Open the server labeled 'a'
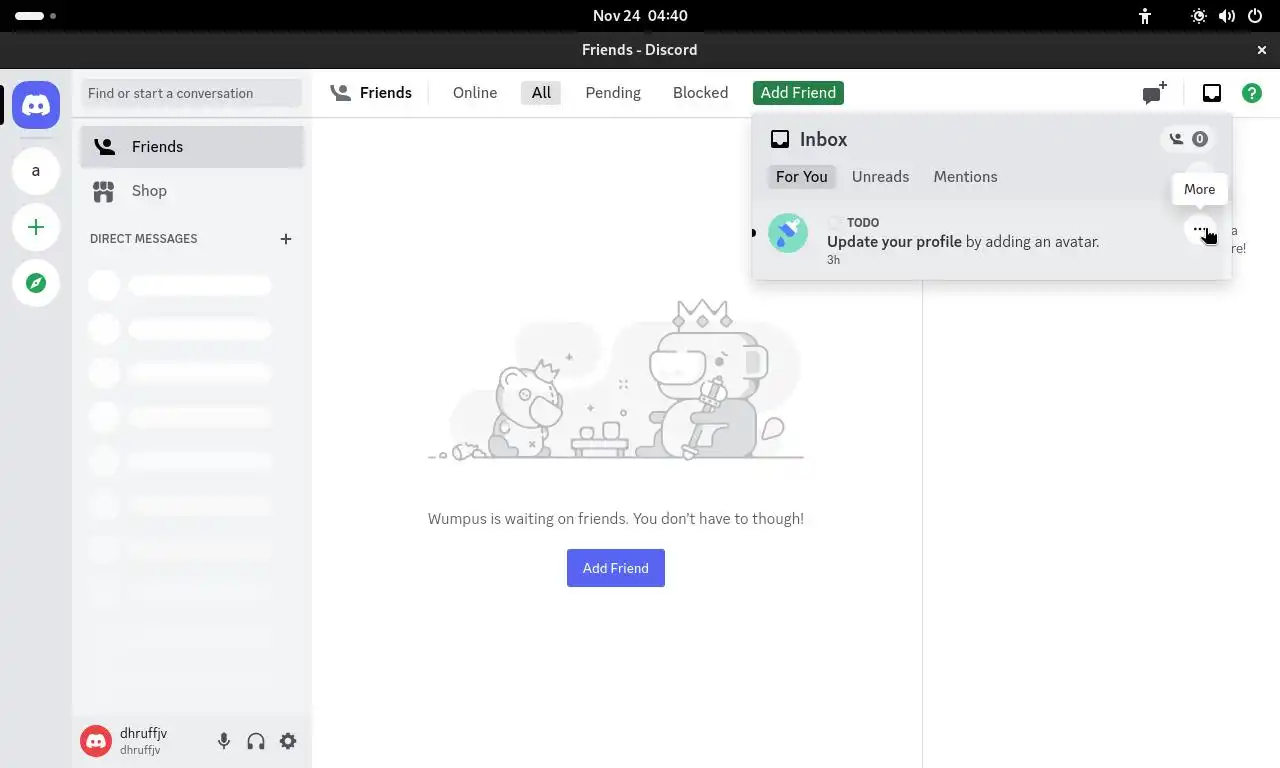This screenshot has height=768, width=1280. [36, 171]
